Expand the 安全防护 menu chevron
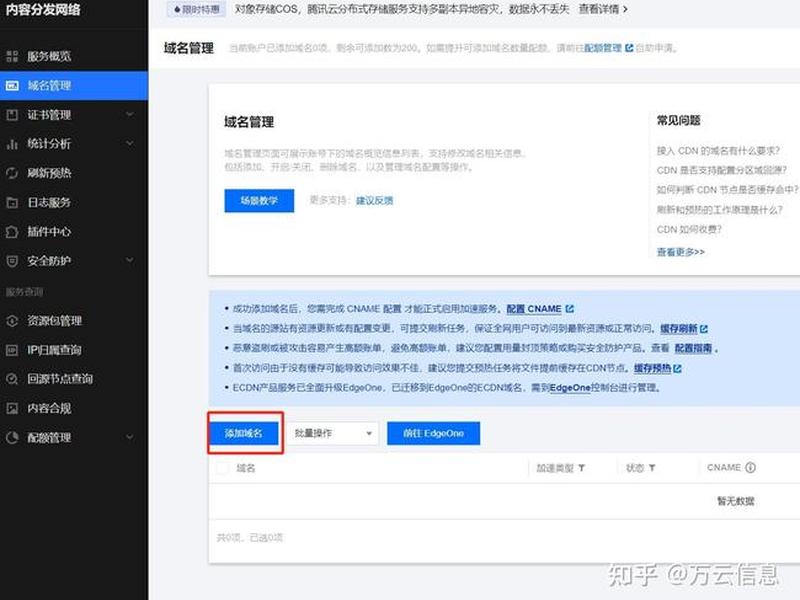 (x=131, y=260)
